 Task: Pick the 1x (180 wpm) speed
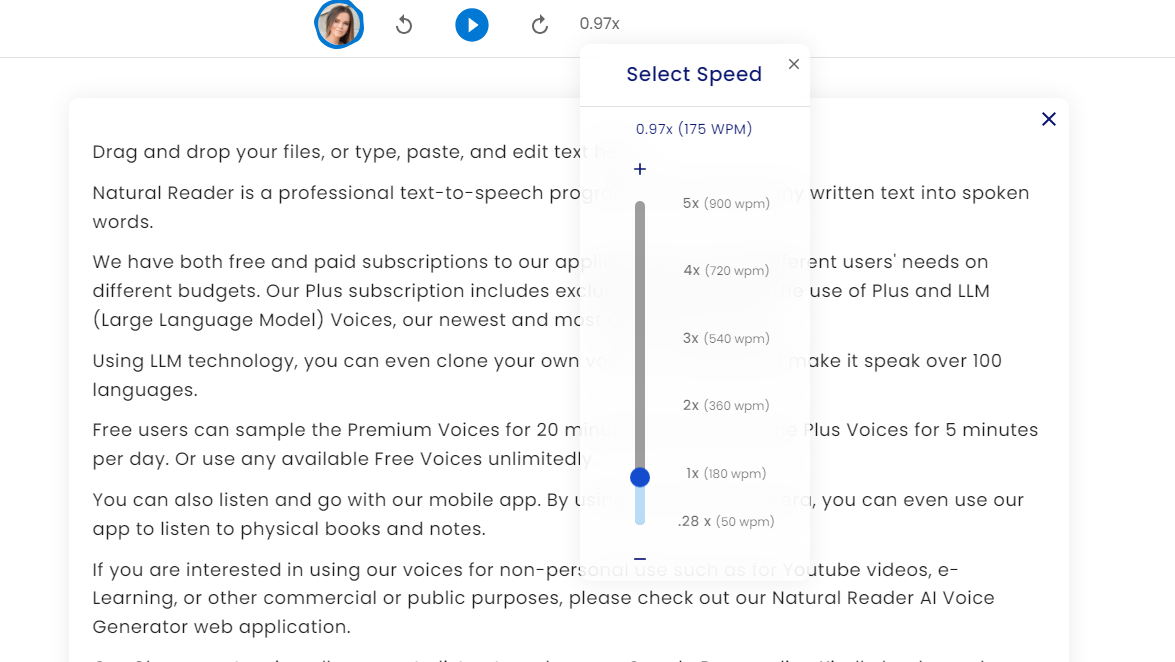pos(726,474)
